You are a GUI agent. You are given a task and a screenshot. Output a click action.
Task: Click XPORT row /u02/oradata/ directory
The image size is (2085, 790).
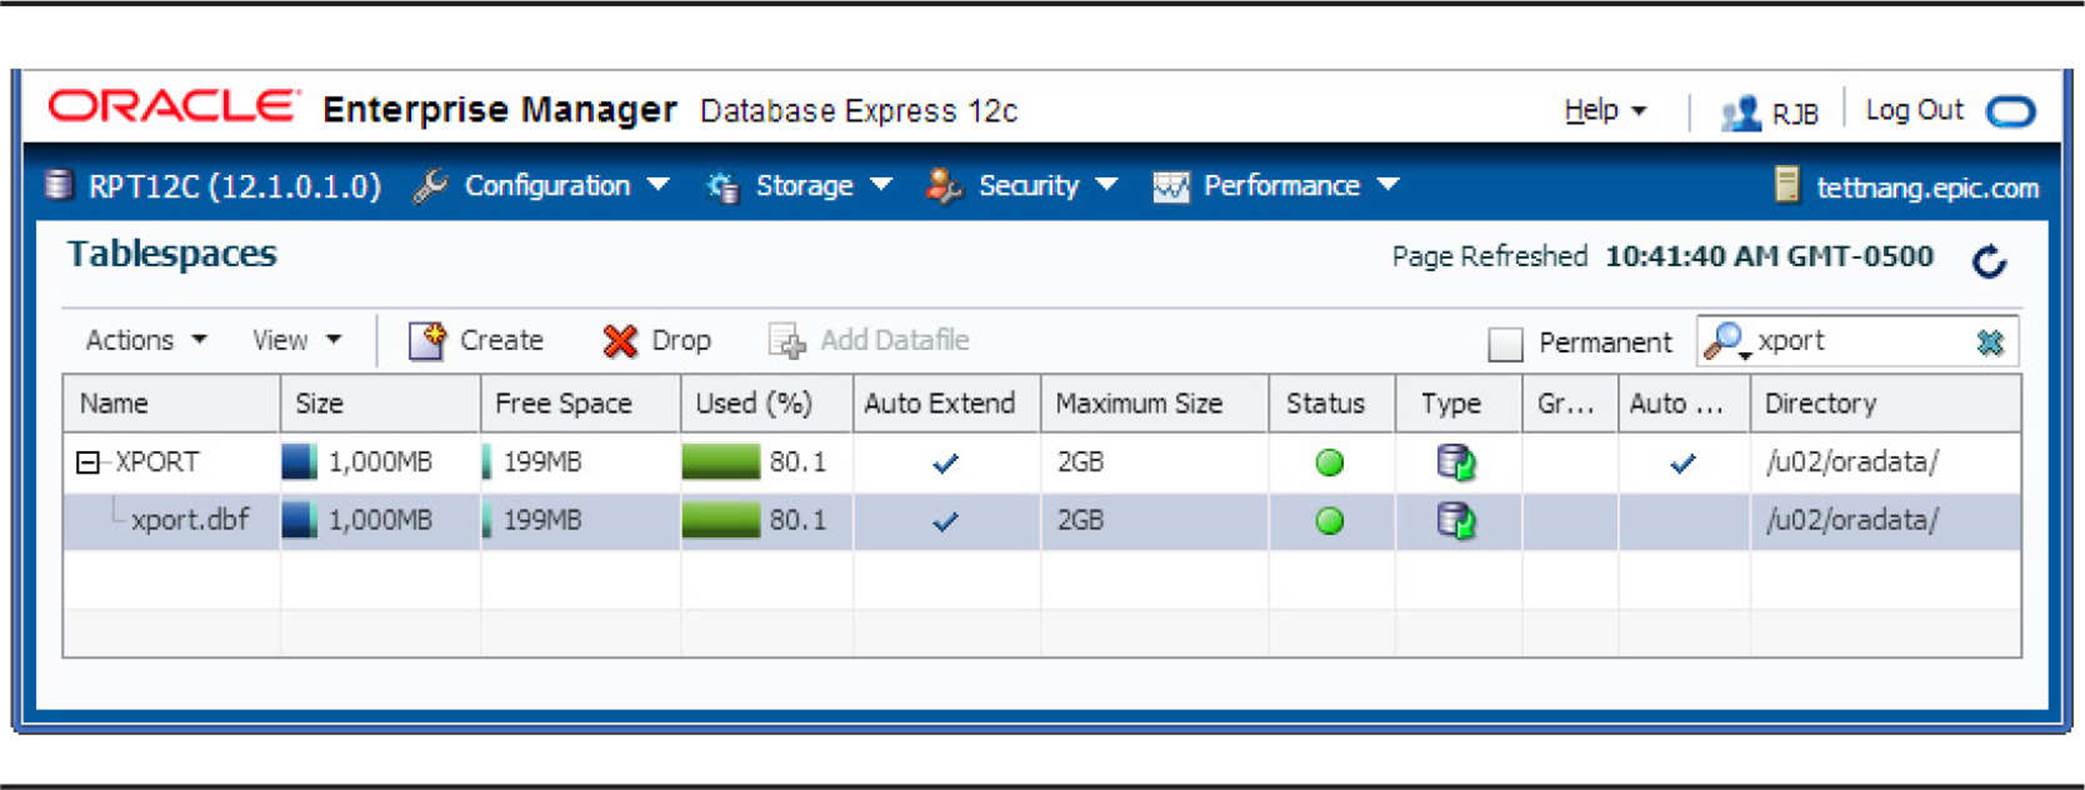[x=1852, y=462]
